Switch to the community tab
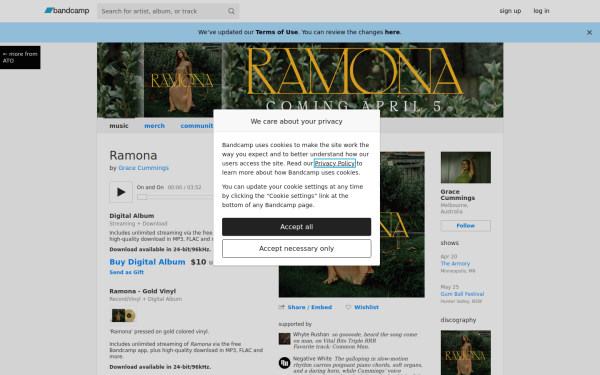Screen dimensions: 600x375 pyautogui.click(x=197, y=126)
